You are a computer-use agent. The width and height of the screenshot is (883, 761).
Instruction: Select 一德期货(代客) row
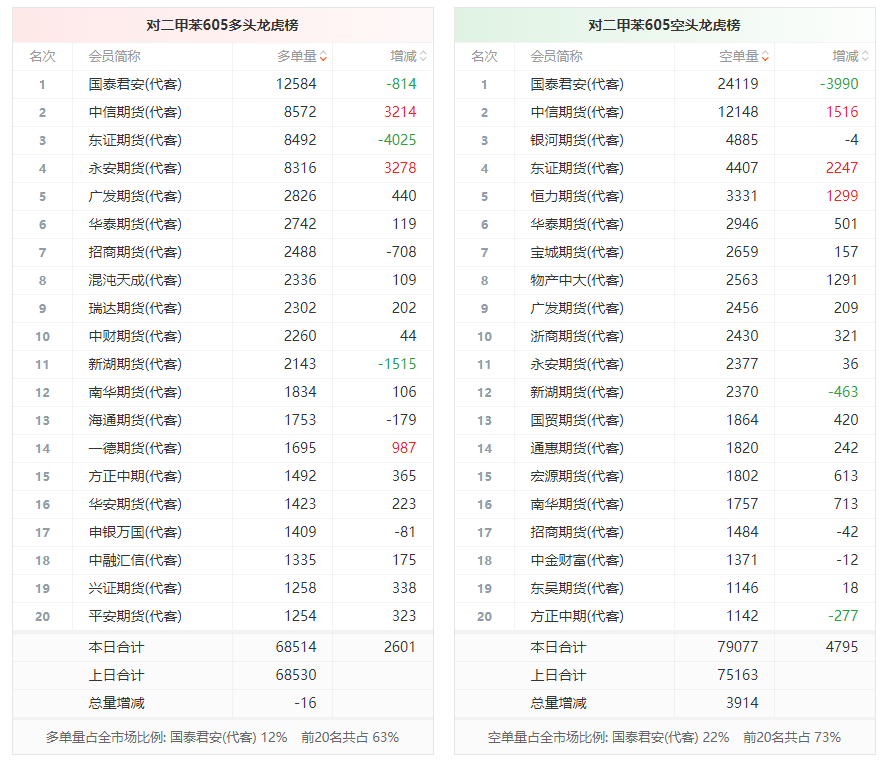[223, 448]
